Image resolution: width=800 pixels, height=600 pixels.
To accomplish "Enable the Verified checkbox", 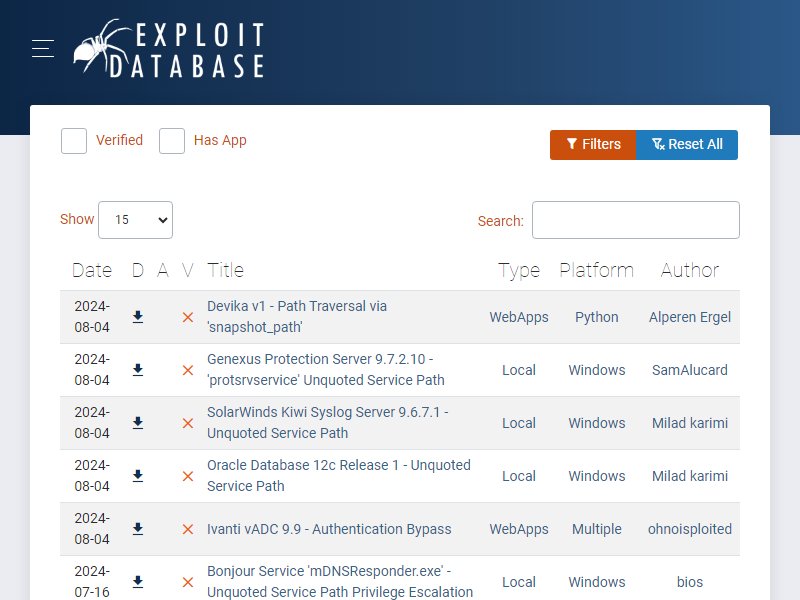I will click(74, 141).
